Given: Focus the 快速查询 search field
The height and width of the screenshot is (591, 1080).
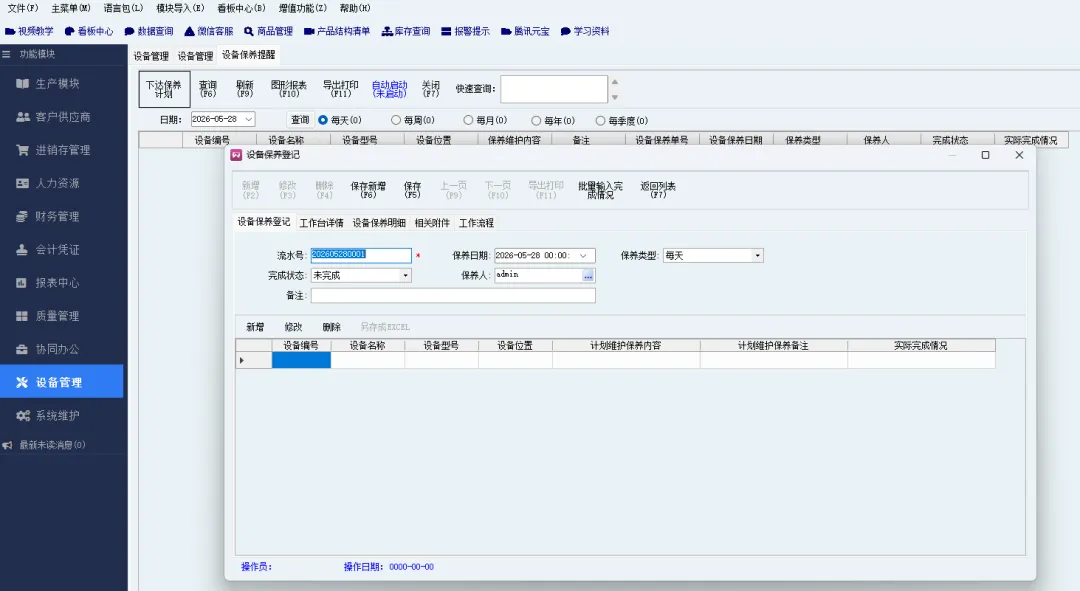Looking at the screenshot, I should pyautogui.click(x=554, y=90).
